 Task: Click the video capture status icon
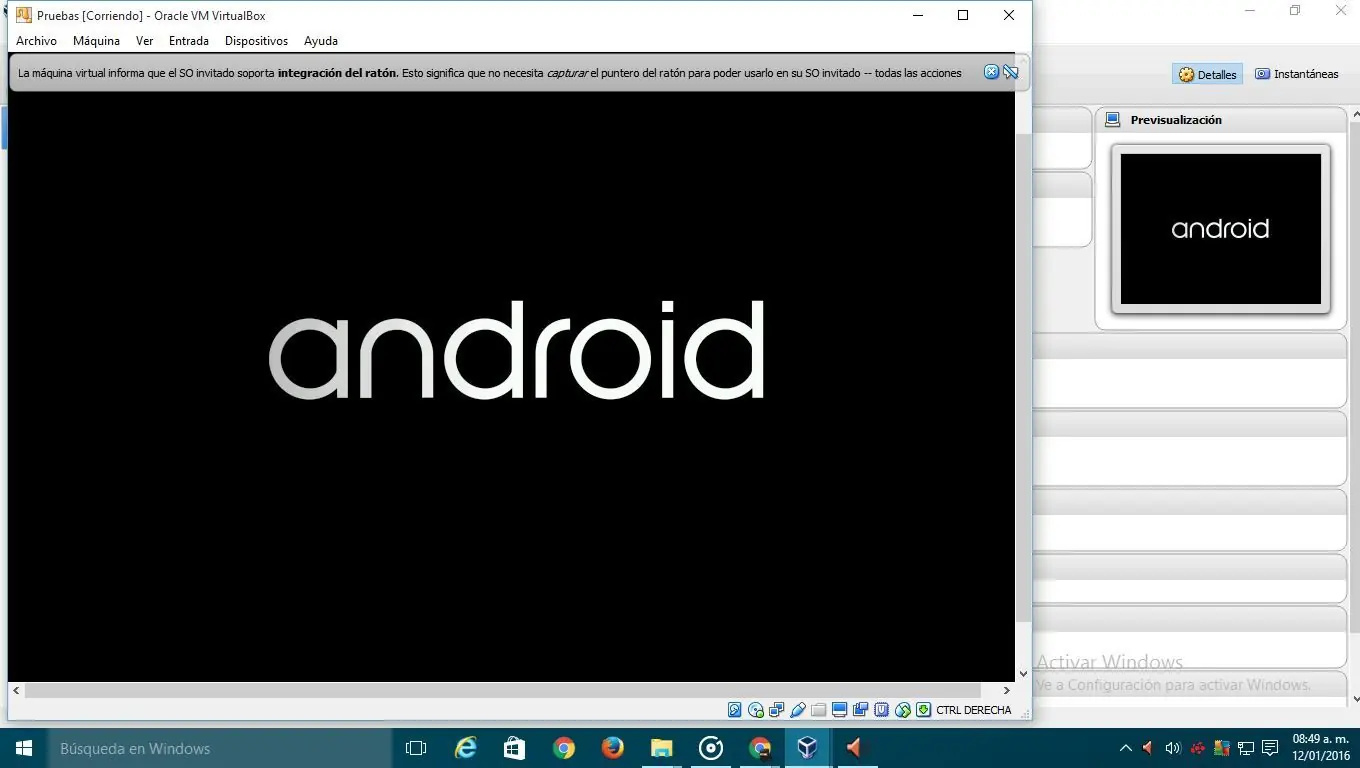point(861,710)
